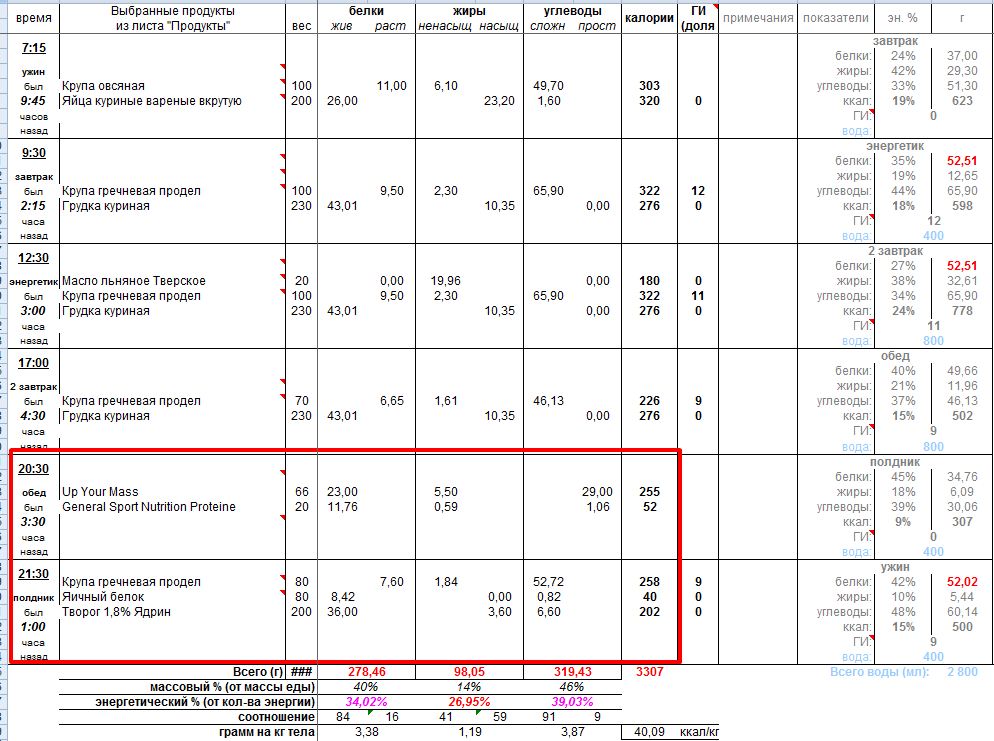Select the "Up Your Mass" product cell
Viewport: 994px width, 741px height.
coord(100,492)
